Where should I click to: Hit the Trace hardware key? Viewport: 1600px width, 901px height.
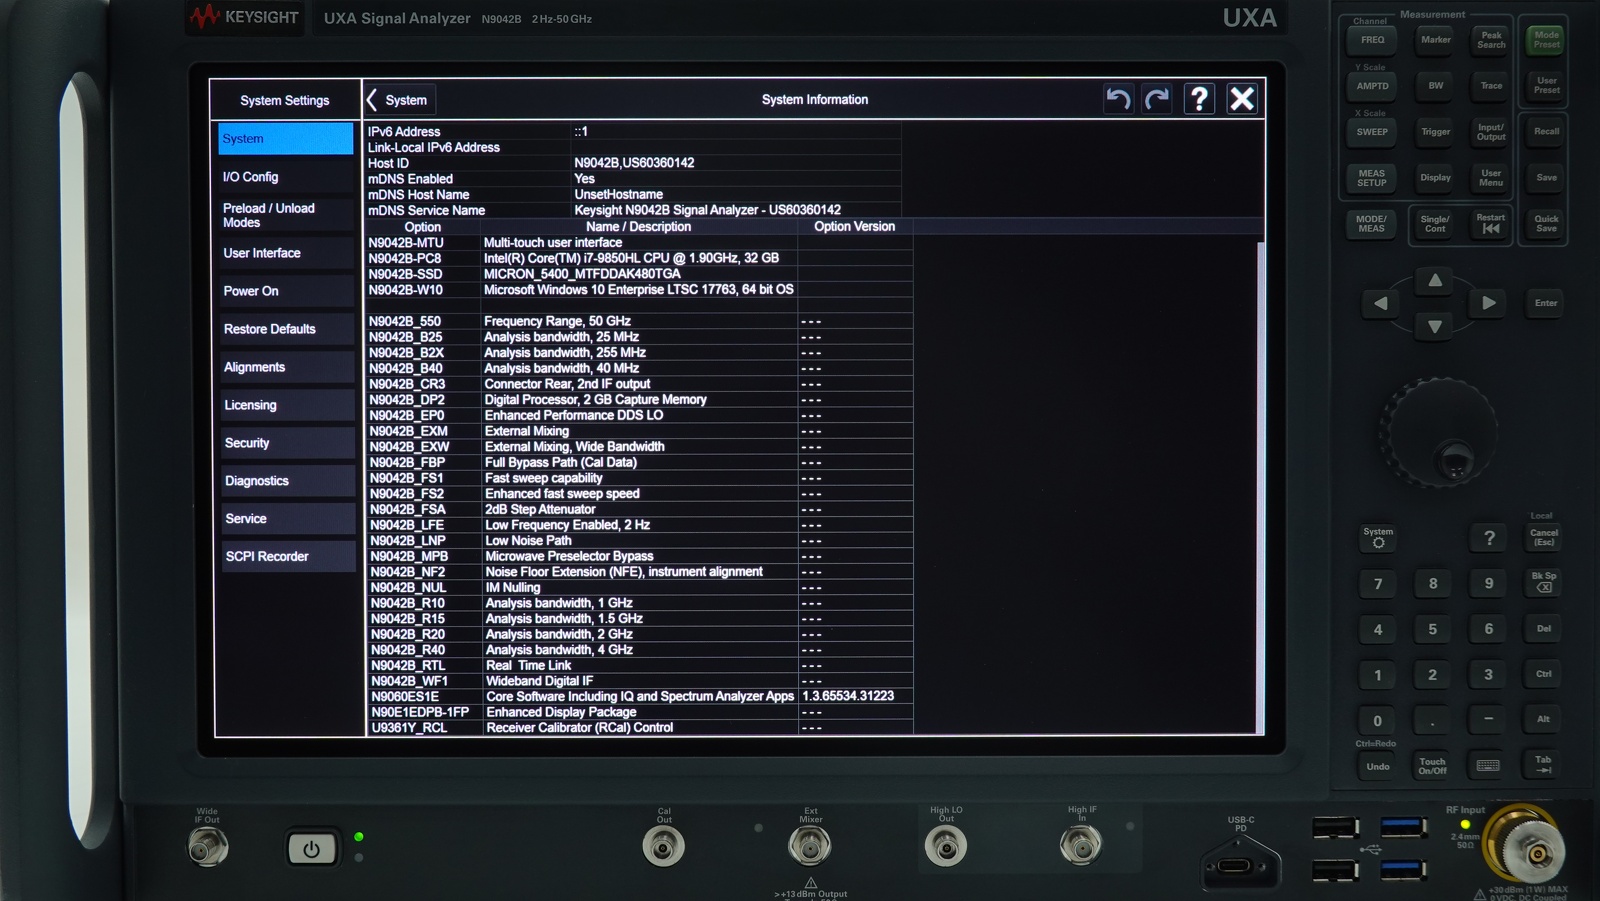1491,86
